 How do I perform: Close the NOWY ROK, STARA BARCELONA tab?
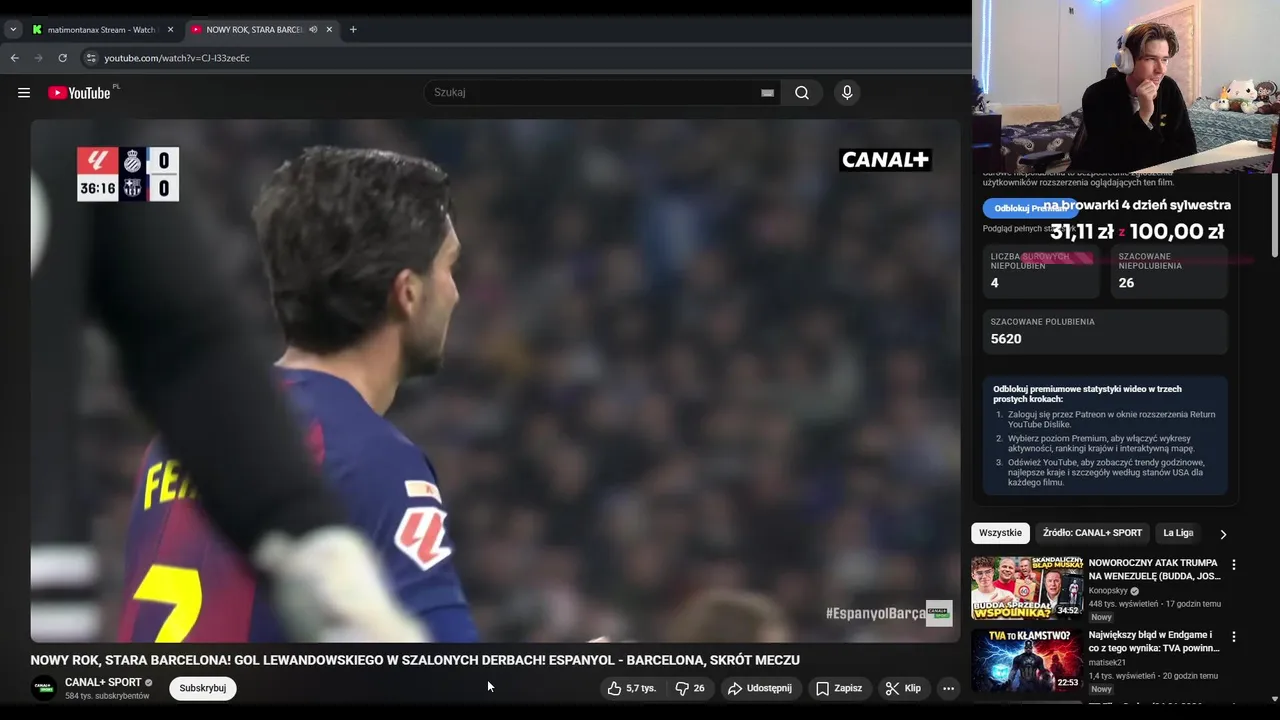tap(329, 30)
